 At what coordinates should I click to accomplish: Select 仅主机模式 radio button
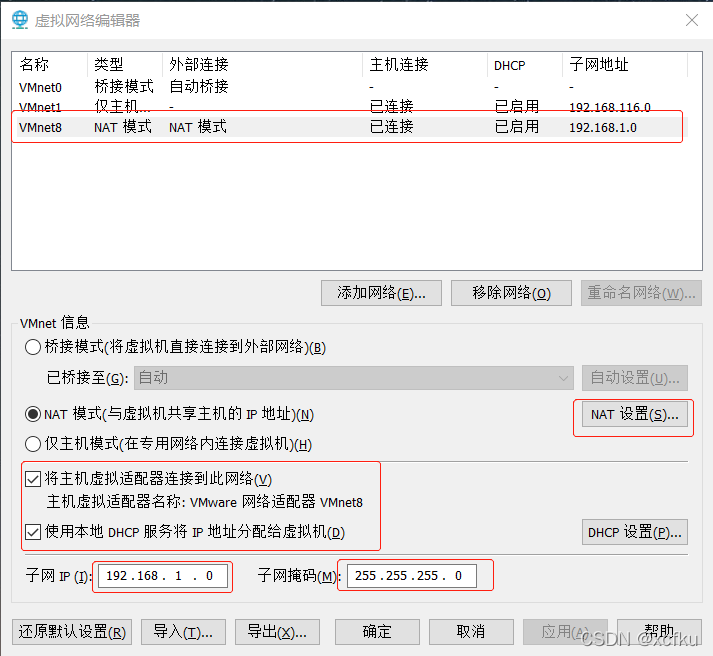coord(33,444)
